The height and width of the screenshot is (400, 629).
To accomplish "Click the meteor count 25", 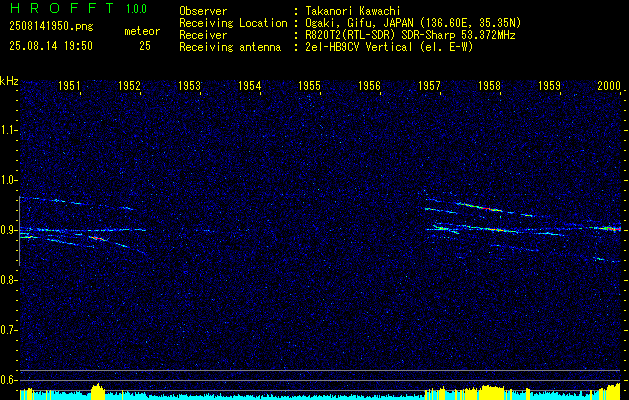I will (145, 46).
